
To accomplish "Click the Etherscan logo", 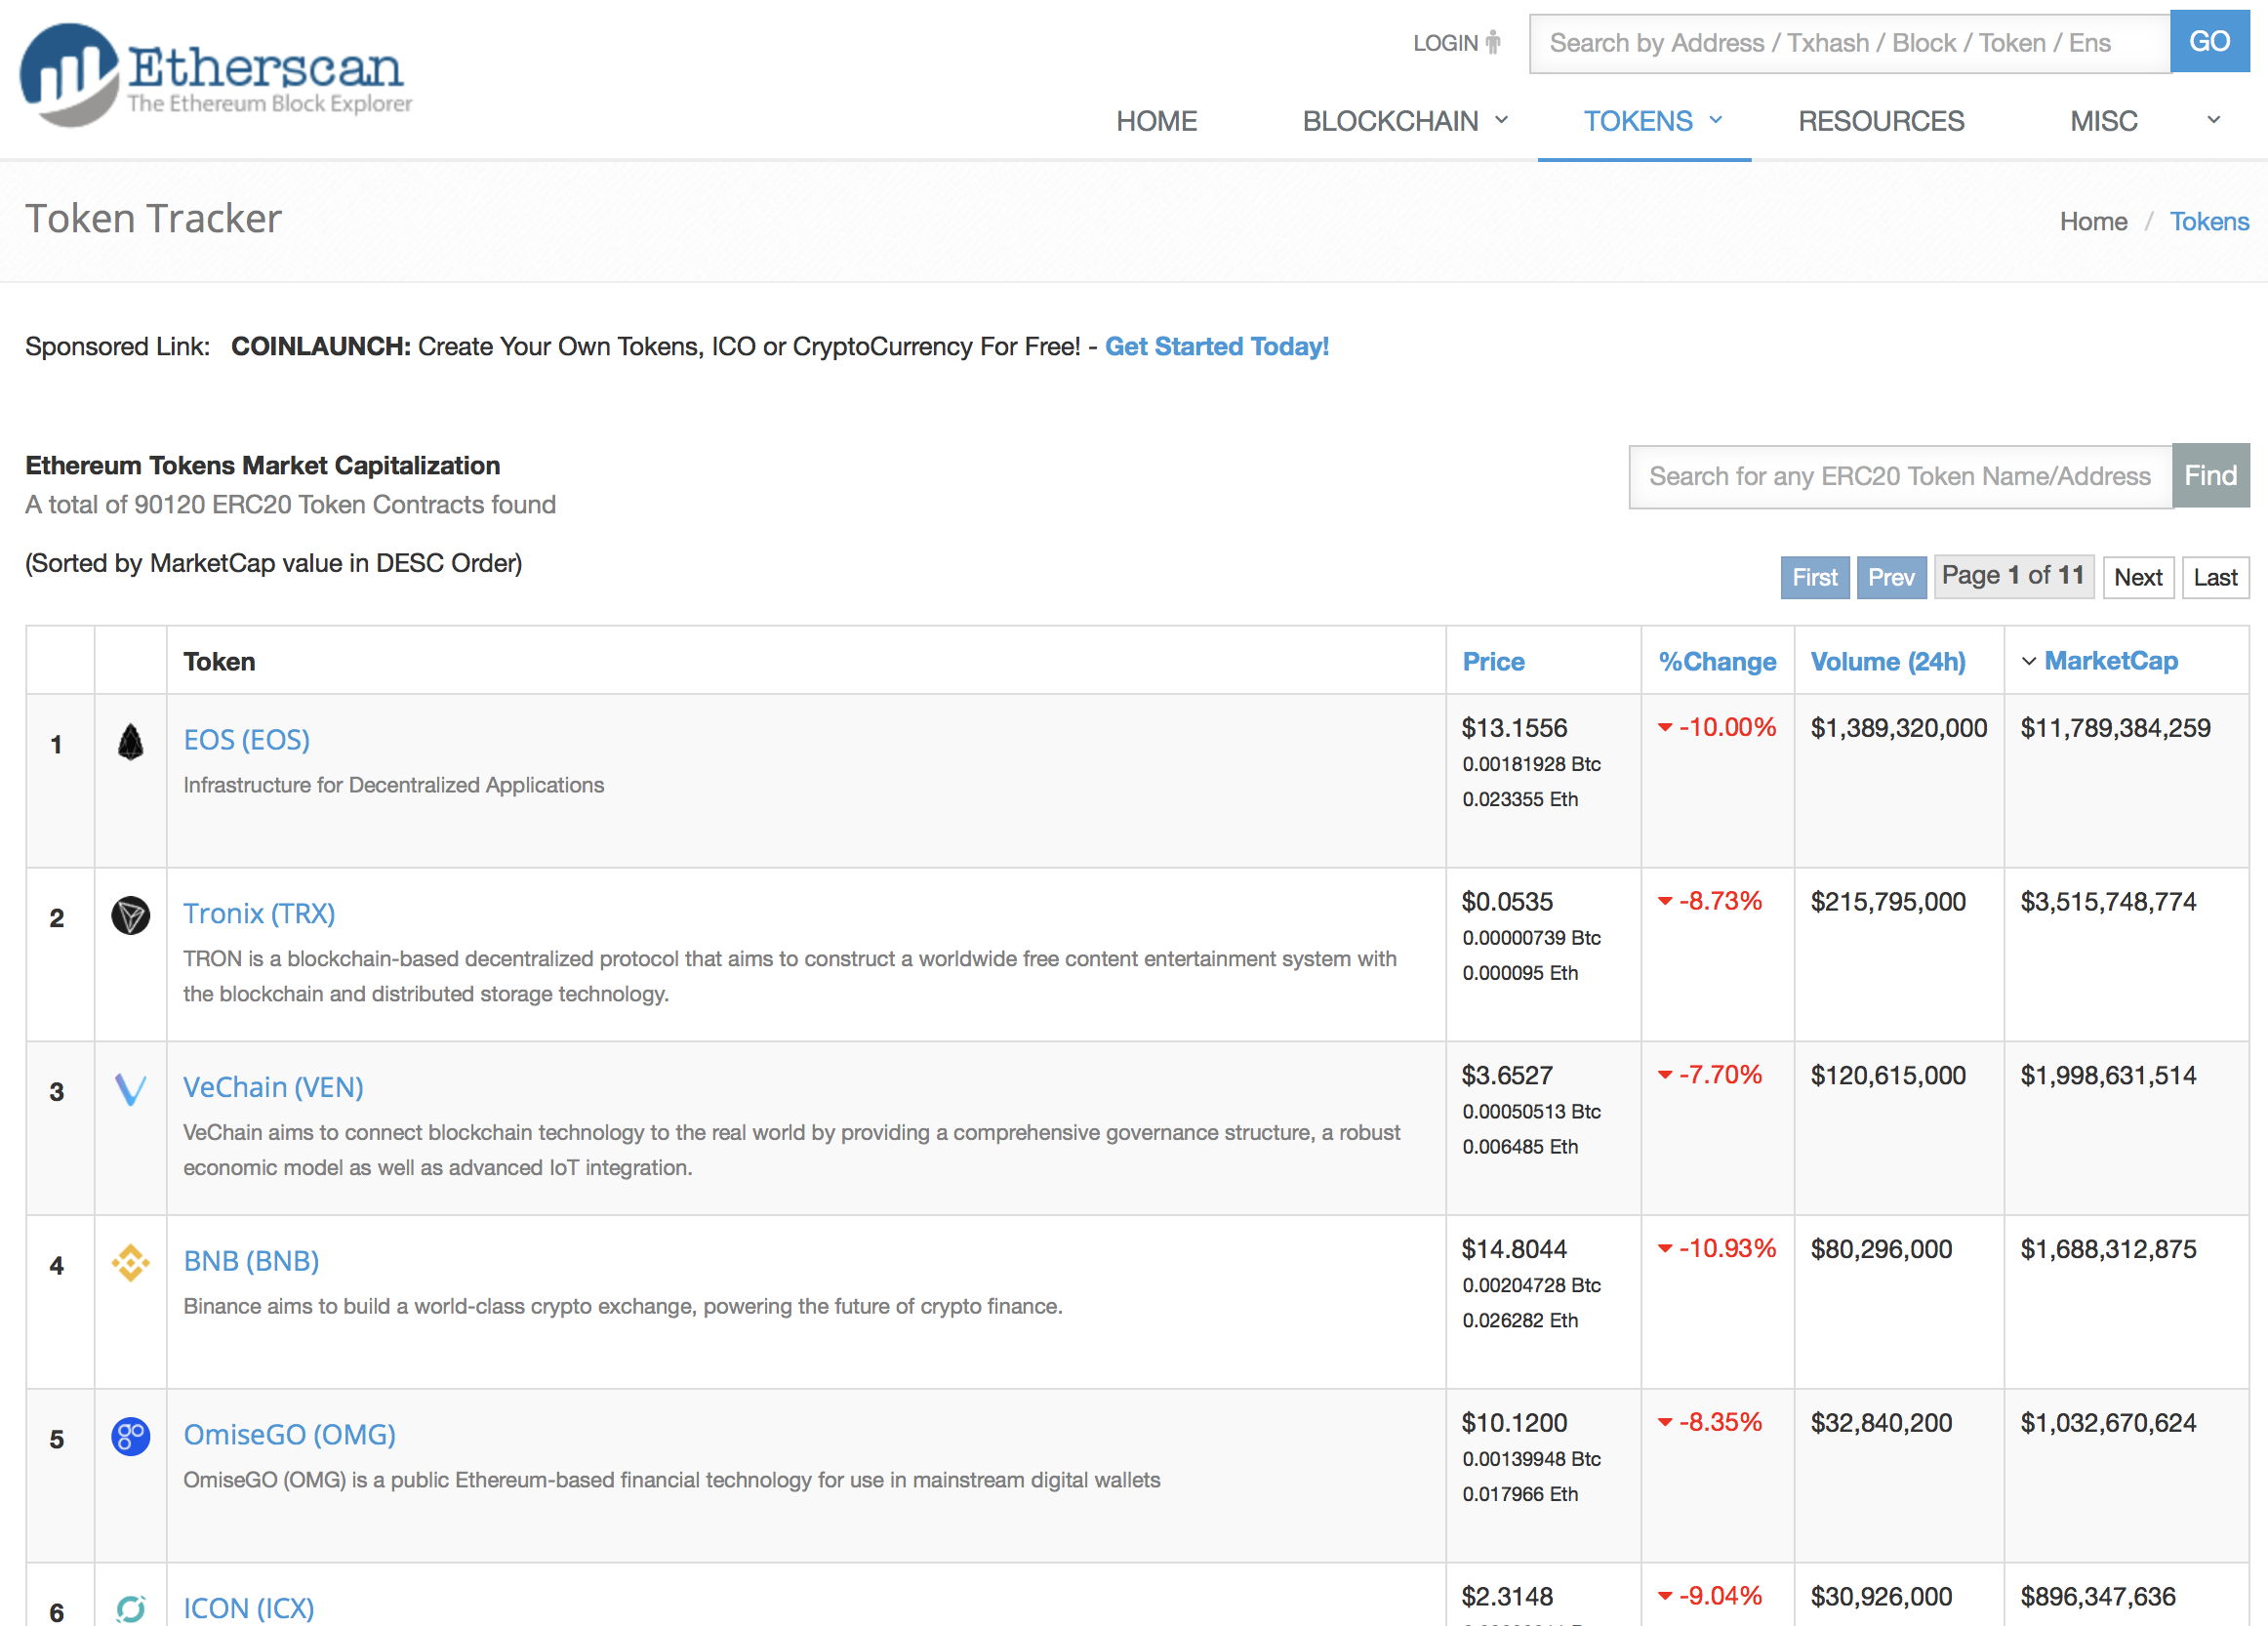I will [216, 74].
